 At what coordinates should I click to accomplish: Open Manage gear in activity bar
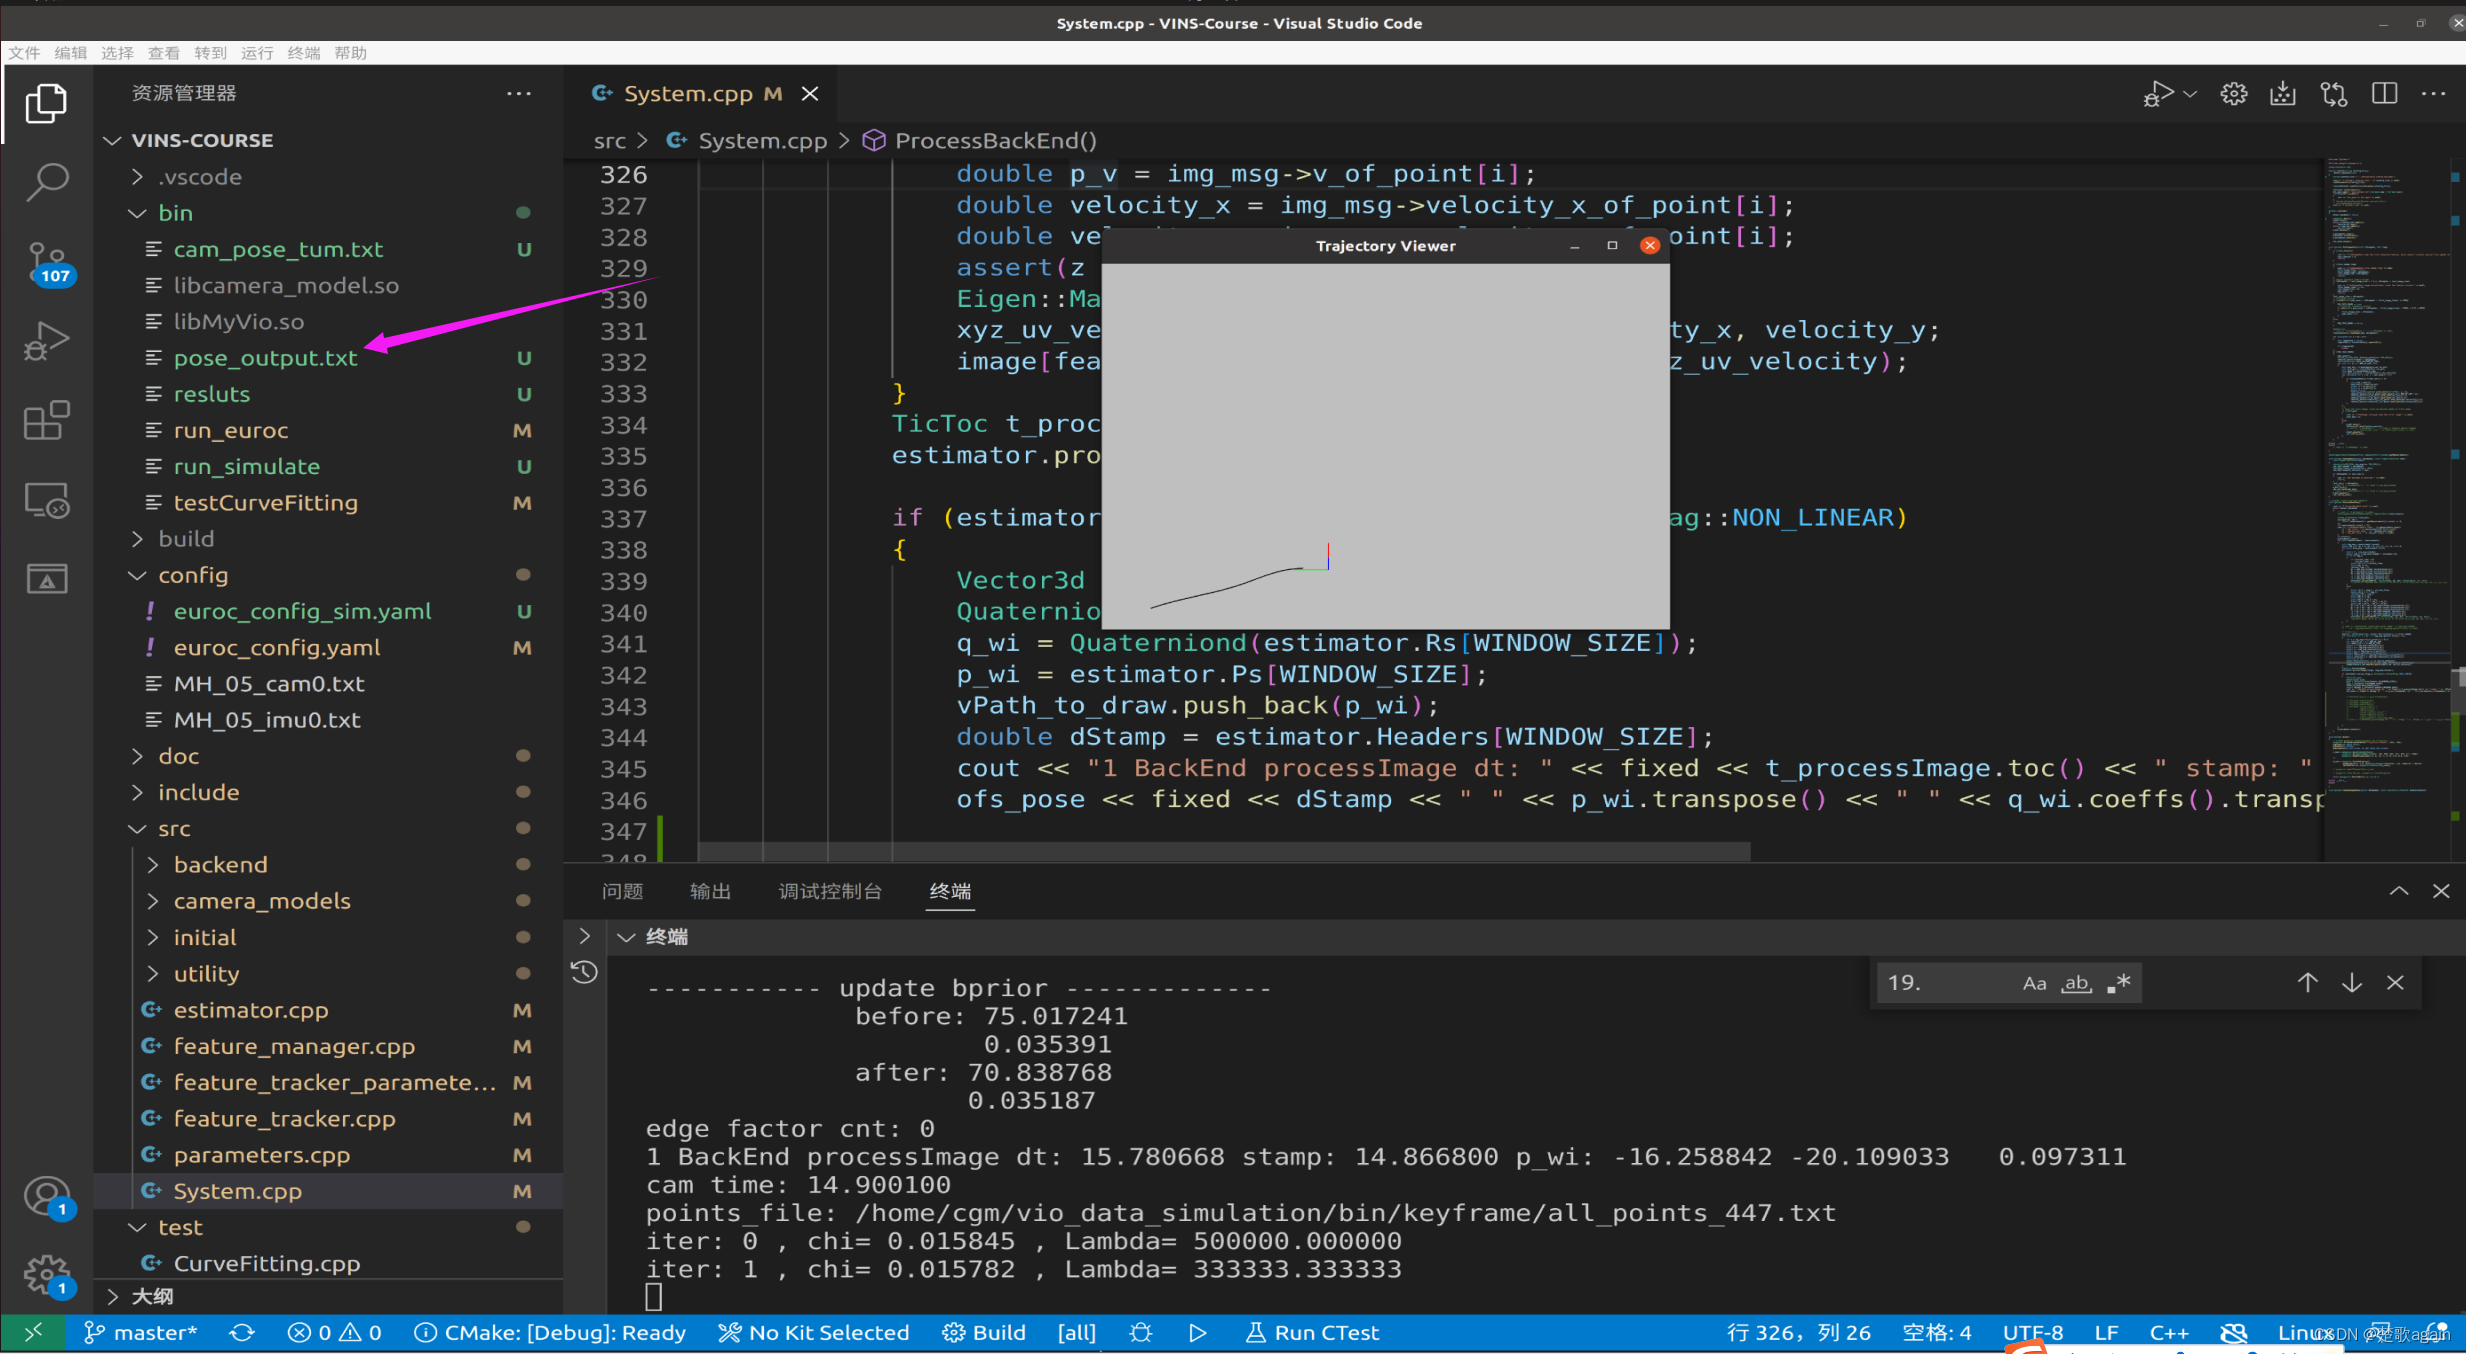tap(46, 1275)
